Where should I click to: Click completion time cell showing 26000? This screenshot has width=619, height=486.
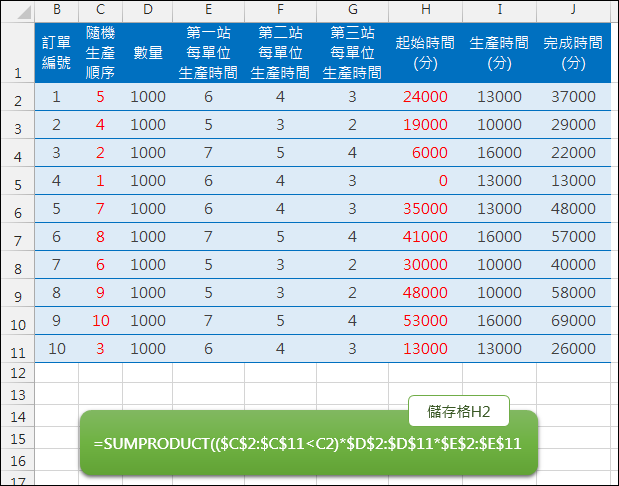(x=573, y=349)
